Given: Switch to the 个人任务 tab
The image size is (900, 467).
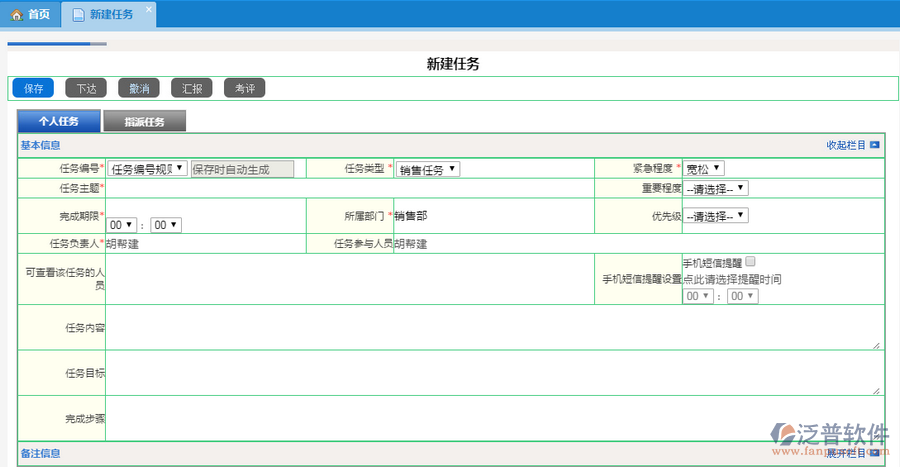Looking at the screenshot, I should point(59,122).
